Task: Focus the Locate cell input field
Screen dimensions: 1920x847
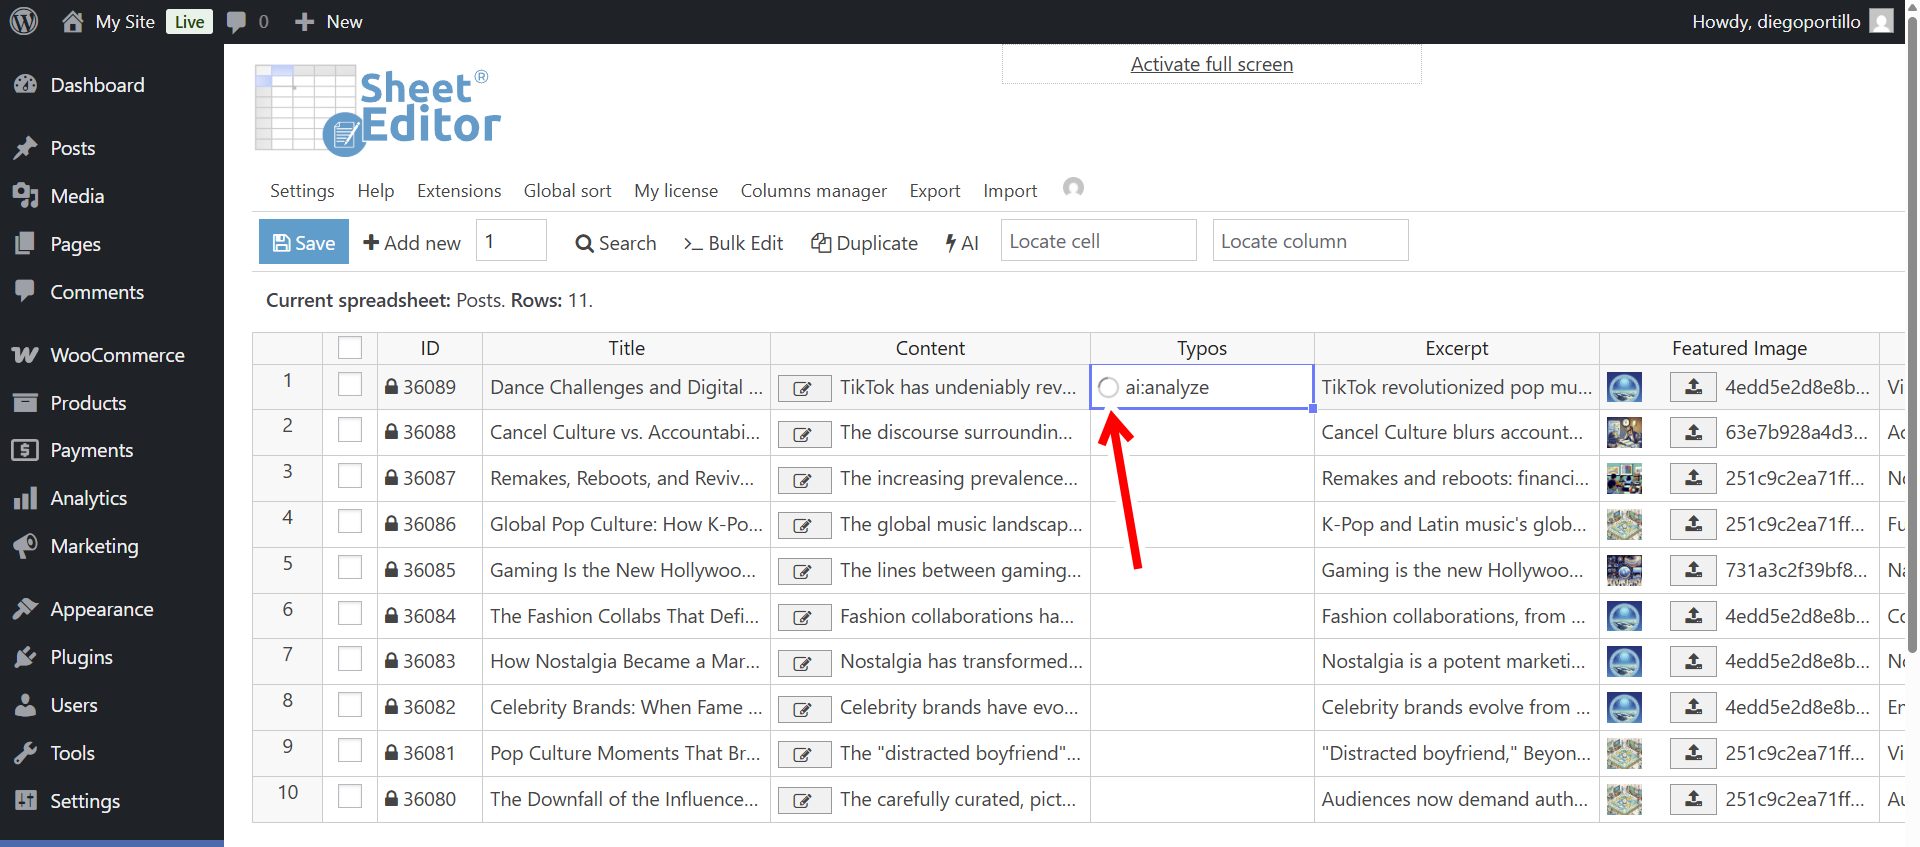Action: tap(1098, 241)
